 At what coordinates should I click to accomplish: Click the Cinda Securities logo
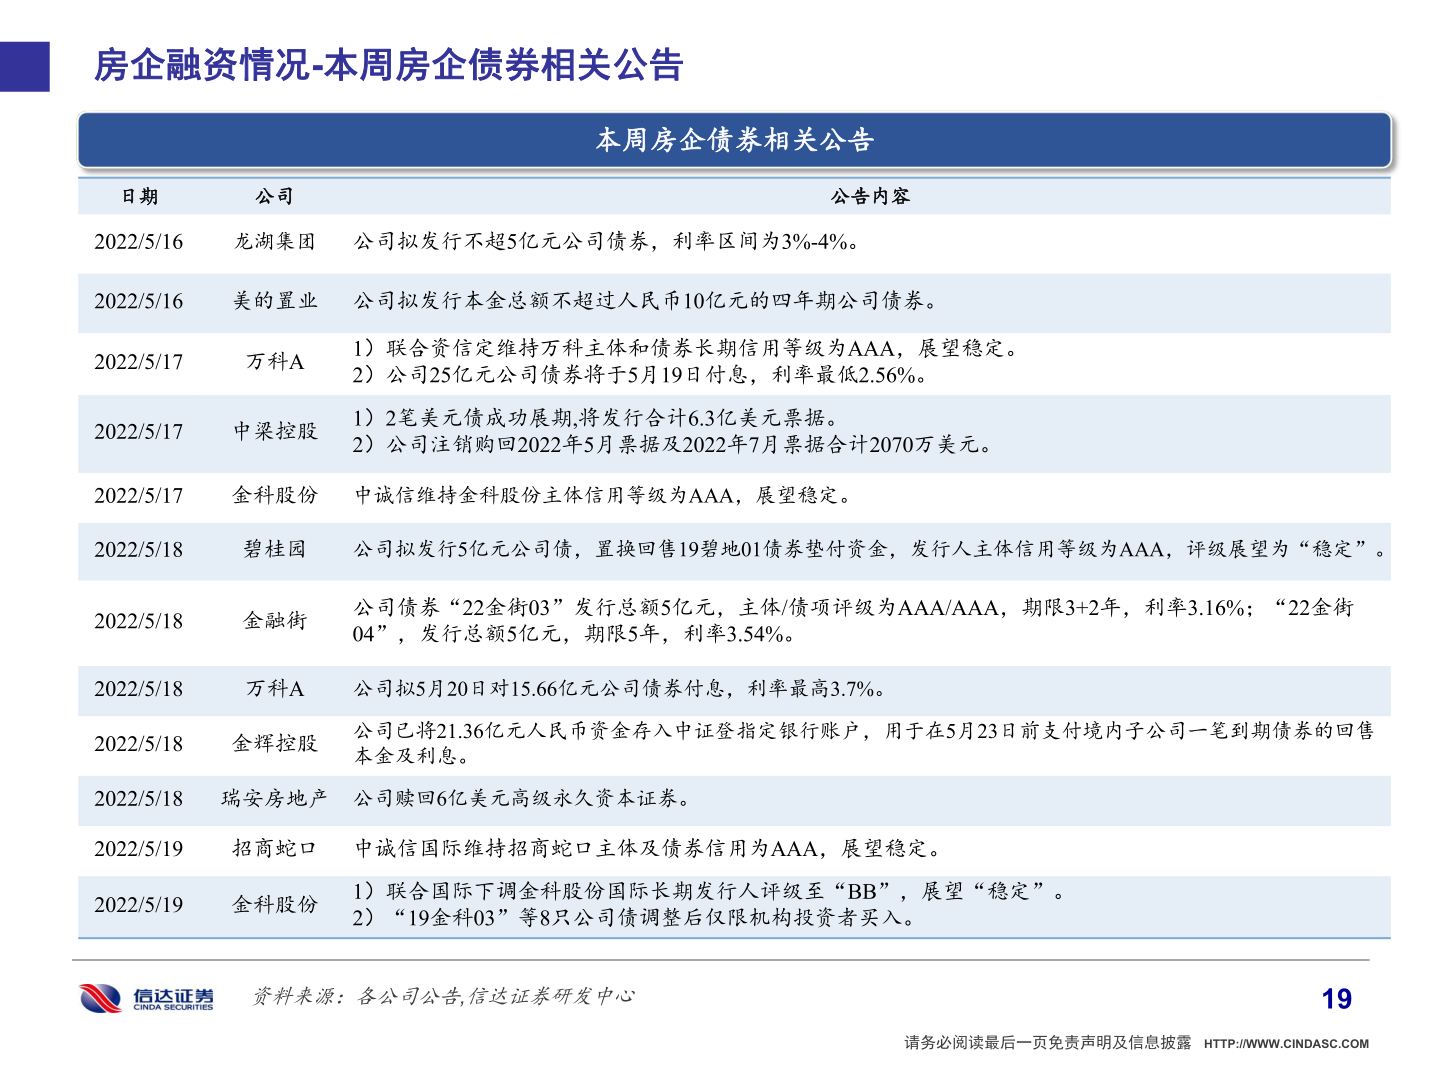(147, 998)
